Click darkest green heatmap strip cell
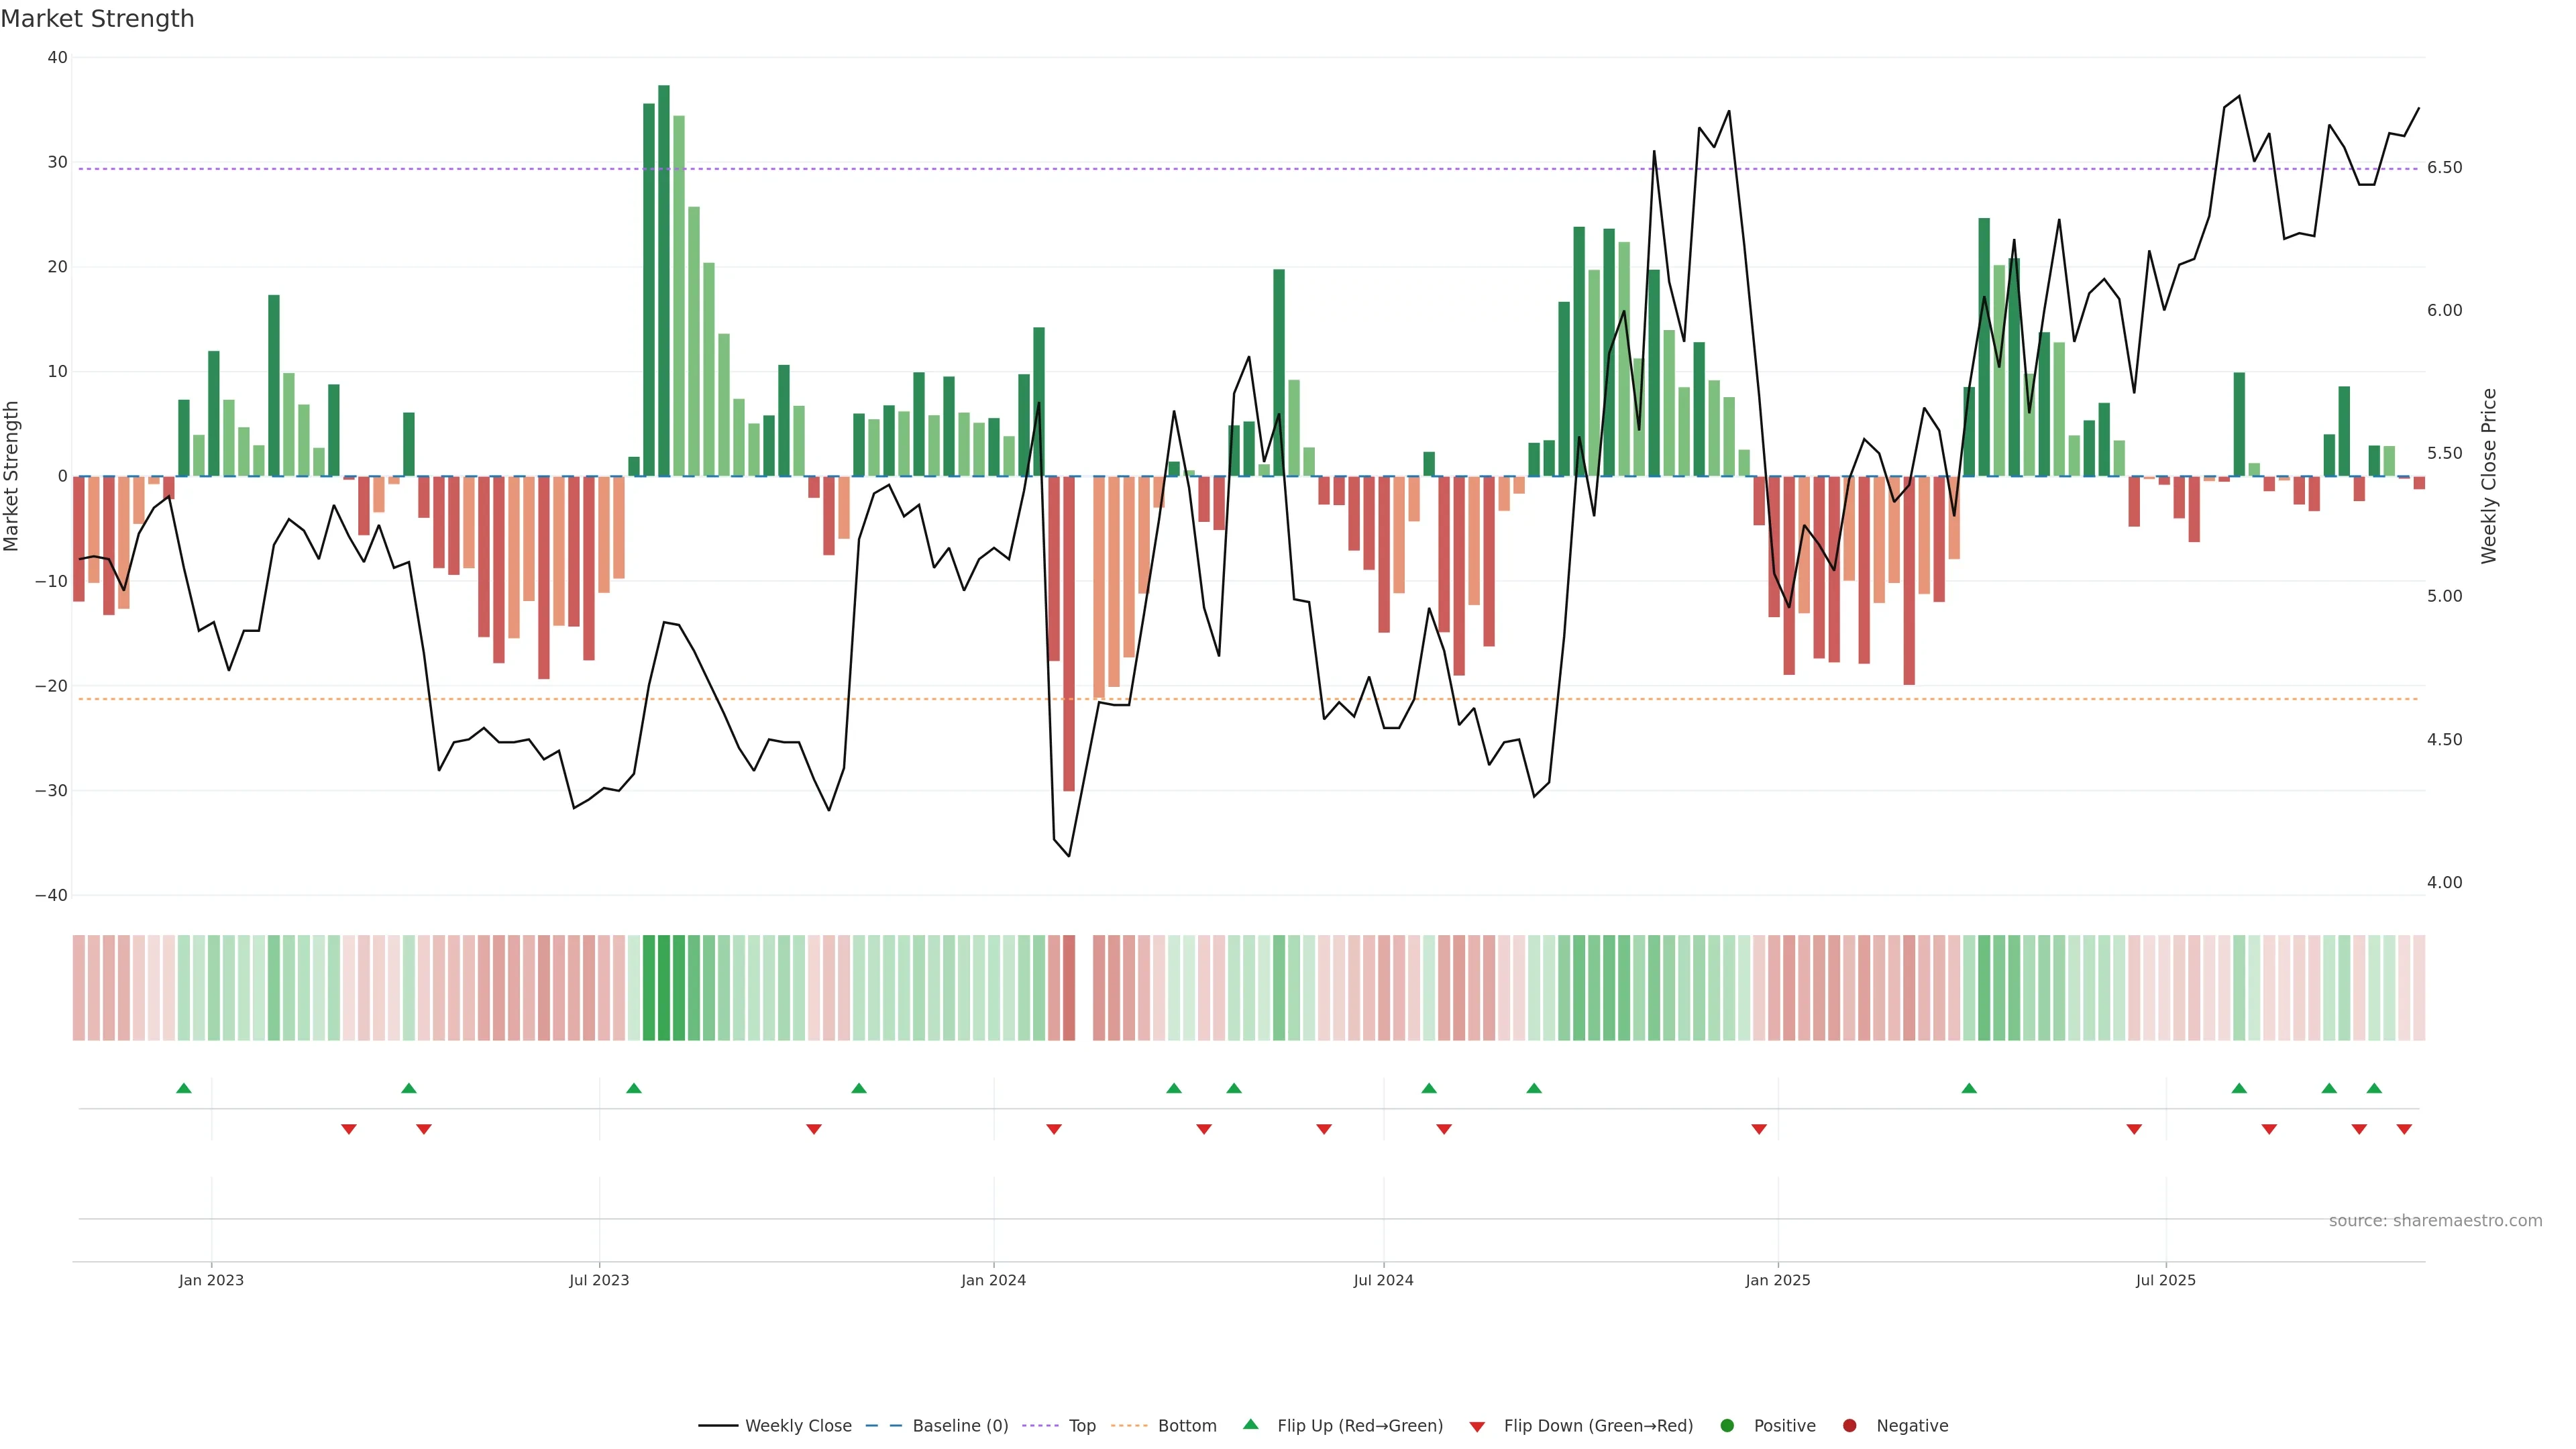This screenshot has width=2576, height=1449. 664,987
